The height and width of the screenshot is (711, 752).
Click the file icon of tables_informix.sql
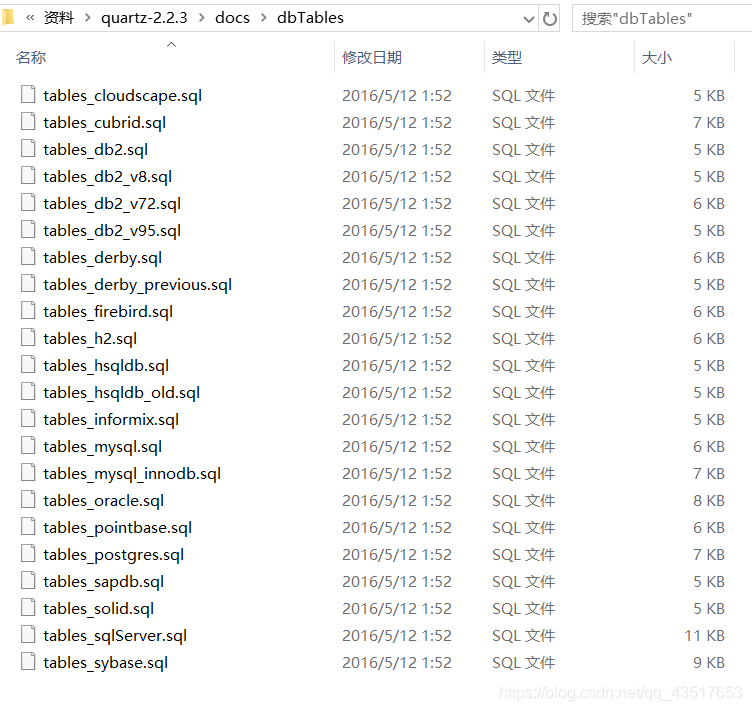point(28,419)
